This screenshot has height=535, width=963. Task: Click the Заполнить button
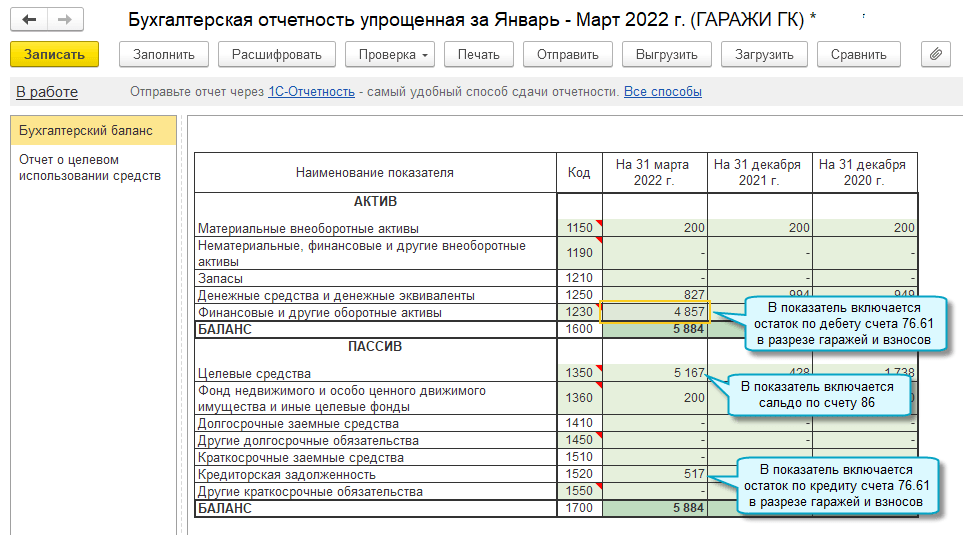click(164, 55)
